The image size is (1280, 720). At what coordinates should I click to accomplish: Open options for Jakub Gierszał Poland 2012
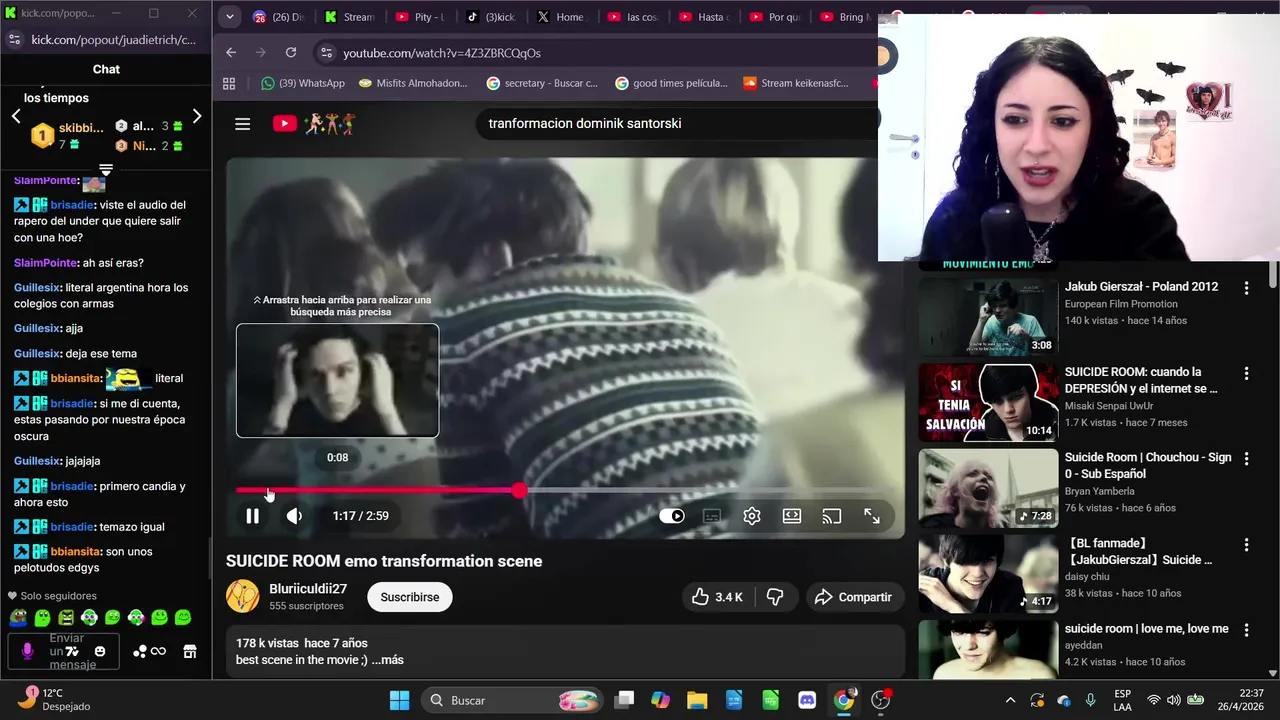1246,288
